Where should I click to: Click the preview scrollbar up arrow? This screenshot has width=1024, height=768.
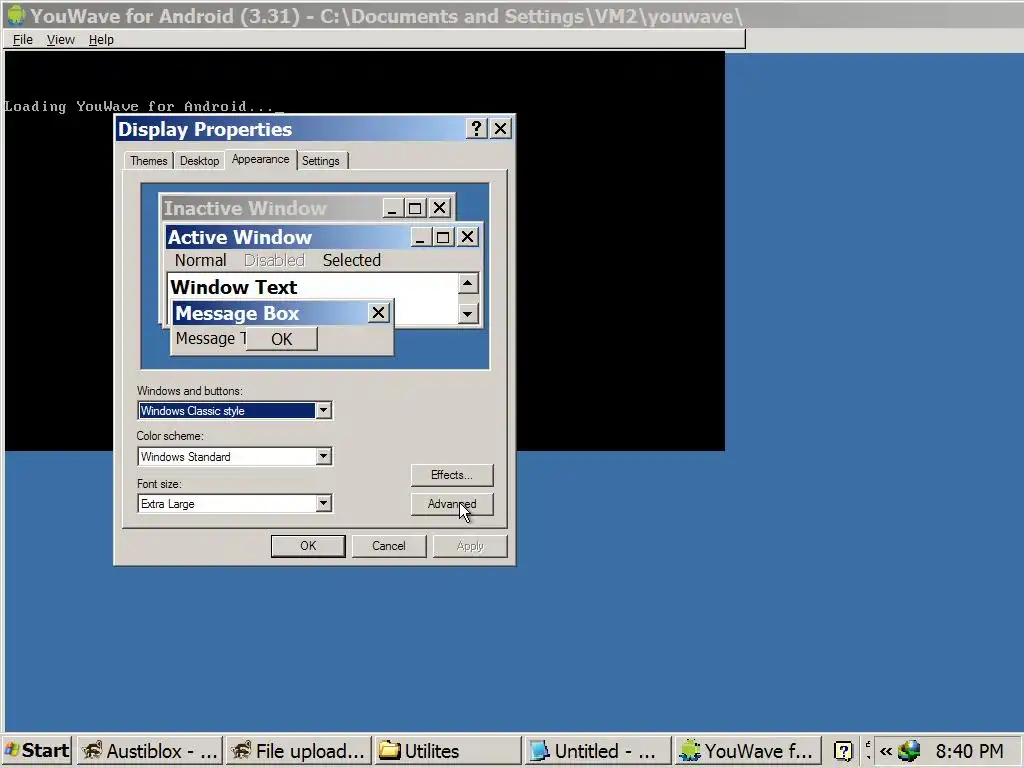point(468,283)
